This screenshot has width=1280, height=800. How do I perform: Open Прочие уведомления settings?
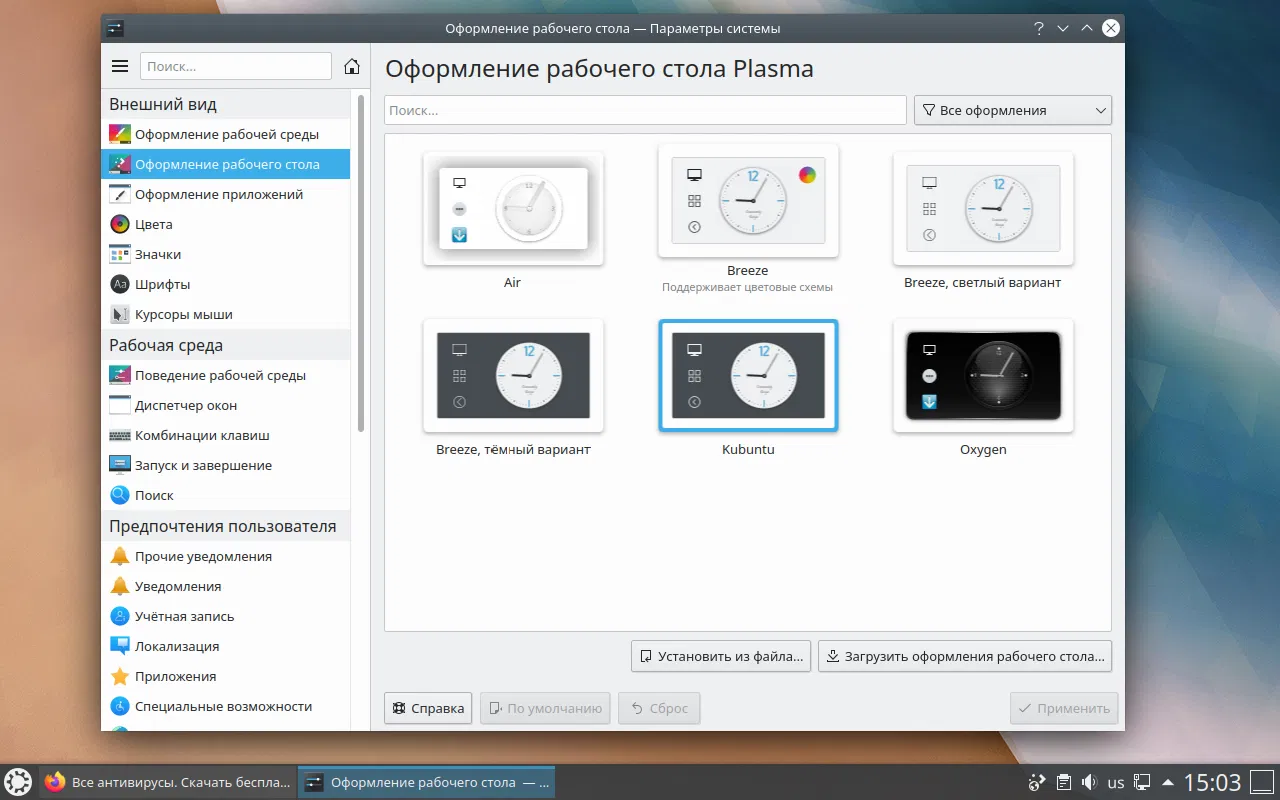[x=226, y=556]
